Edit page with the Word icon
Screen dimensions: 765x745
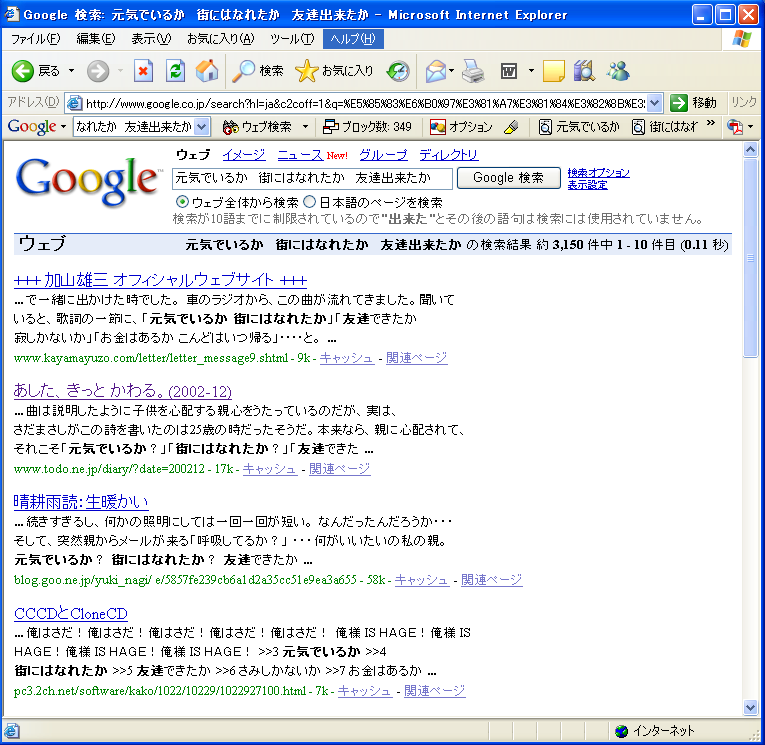coord(509,71)
